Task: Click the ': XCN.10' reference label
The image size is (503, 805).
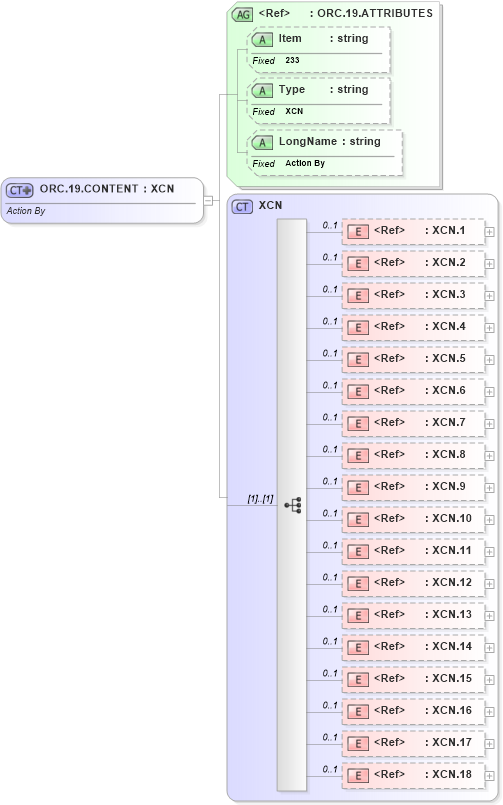Action: [x=448, y=519]
